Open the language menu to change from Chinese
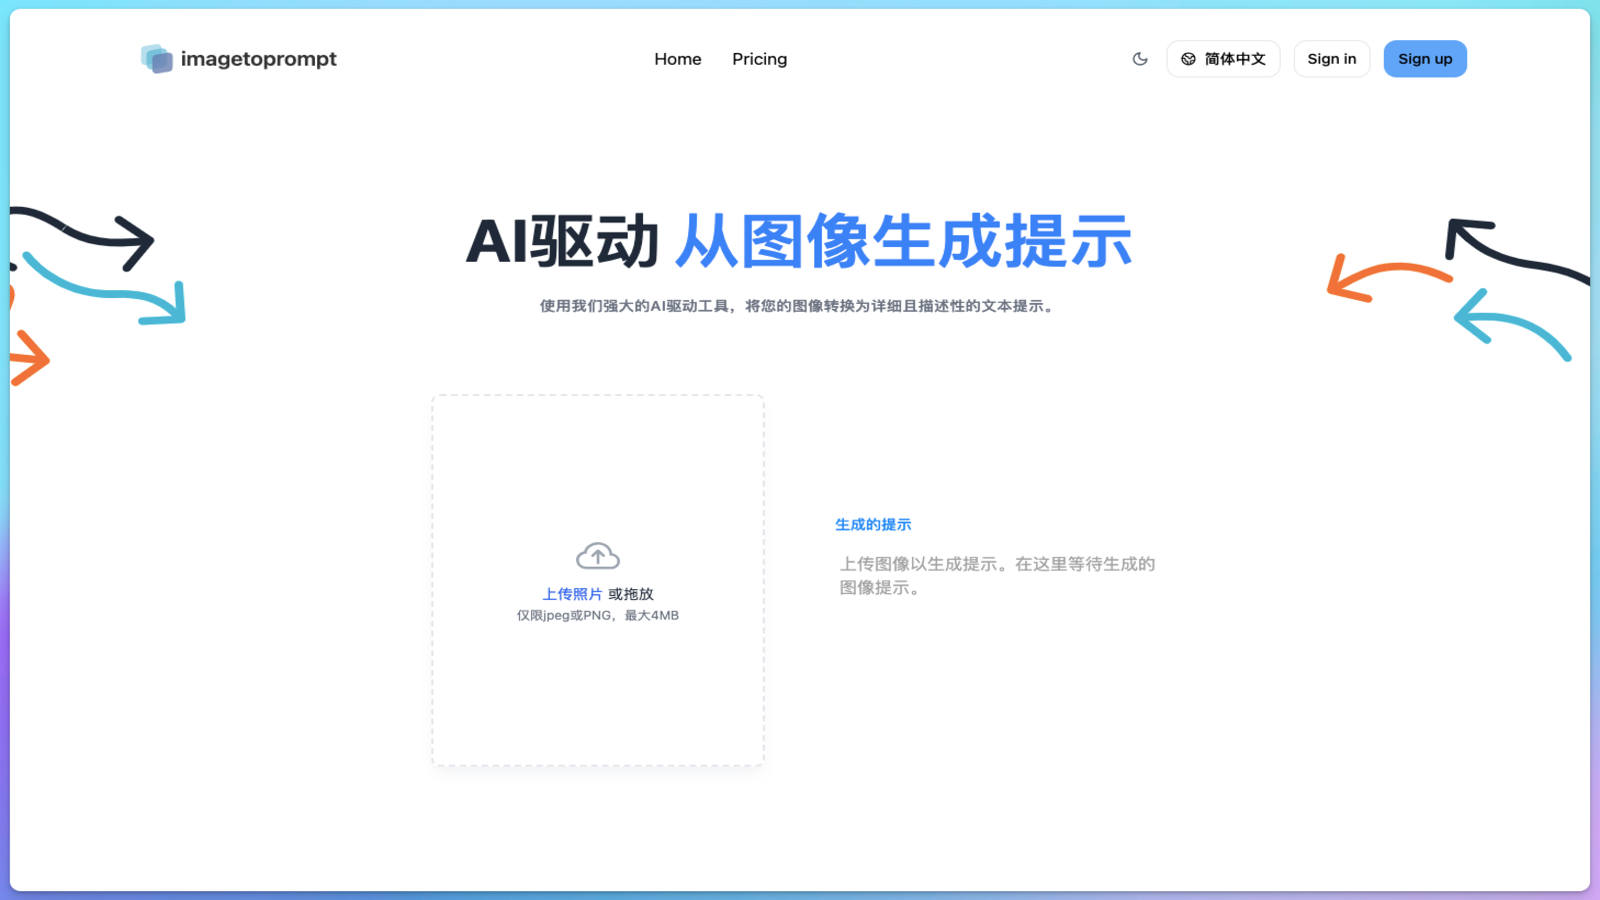The width and height of the screenshot is (1600, 900). (1223, 59)
